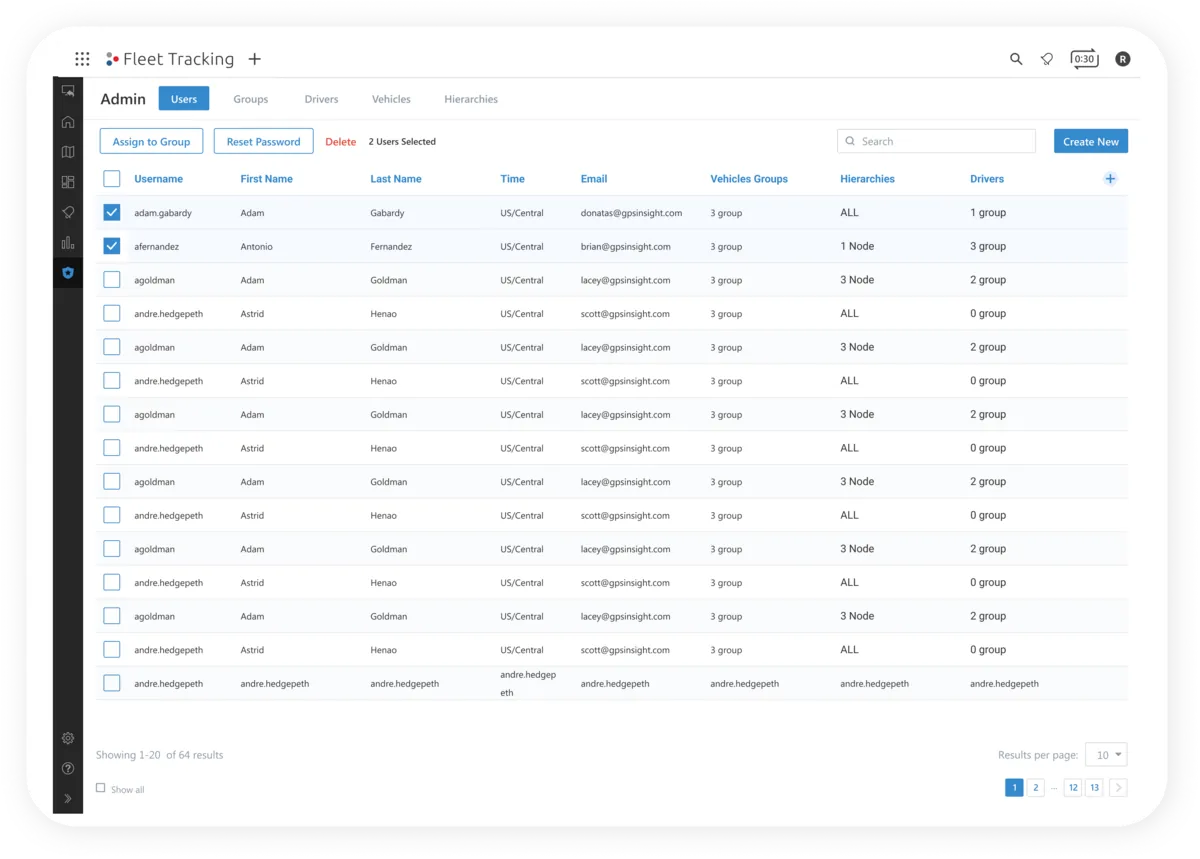The width and height of the screenshot is (1200, 859).
Task: Go to page 12
Action: coord(1073,788)
